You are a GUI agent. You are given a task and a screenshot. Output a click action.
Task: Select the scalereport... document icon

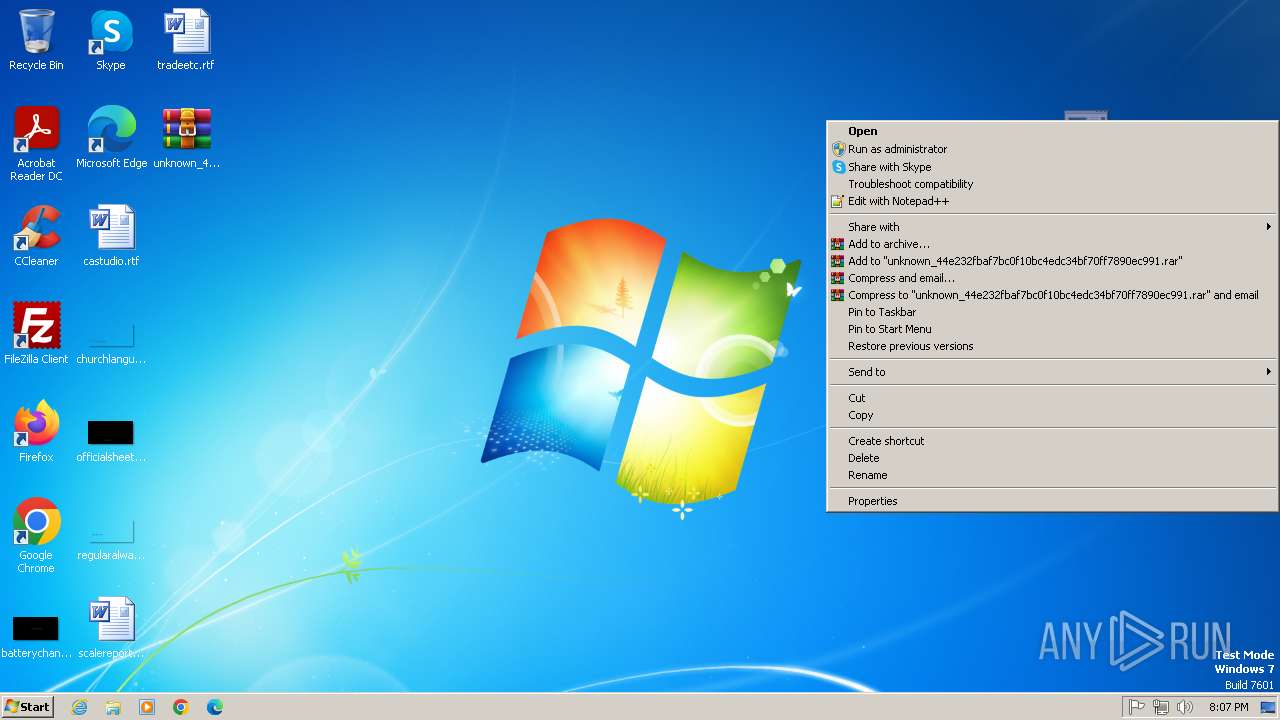click(x=111, y=628)
